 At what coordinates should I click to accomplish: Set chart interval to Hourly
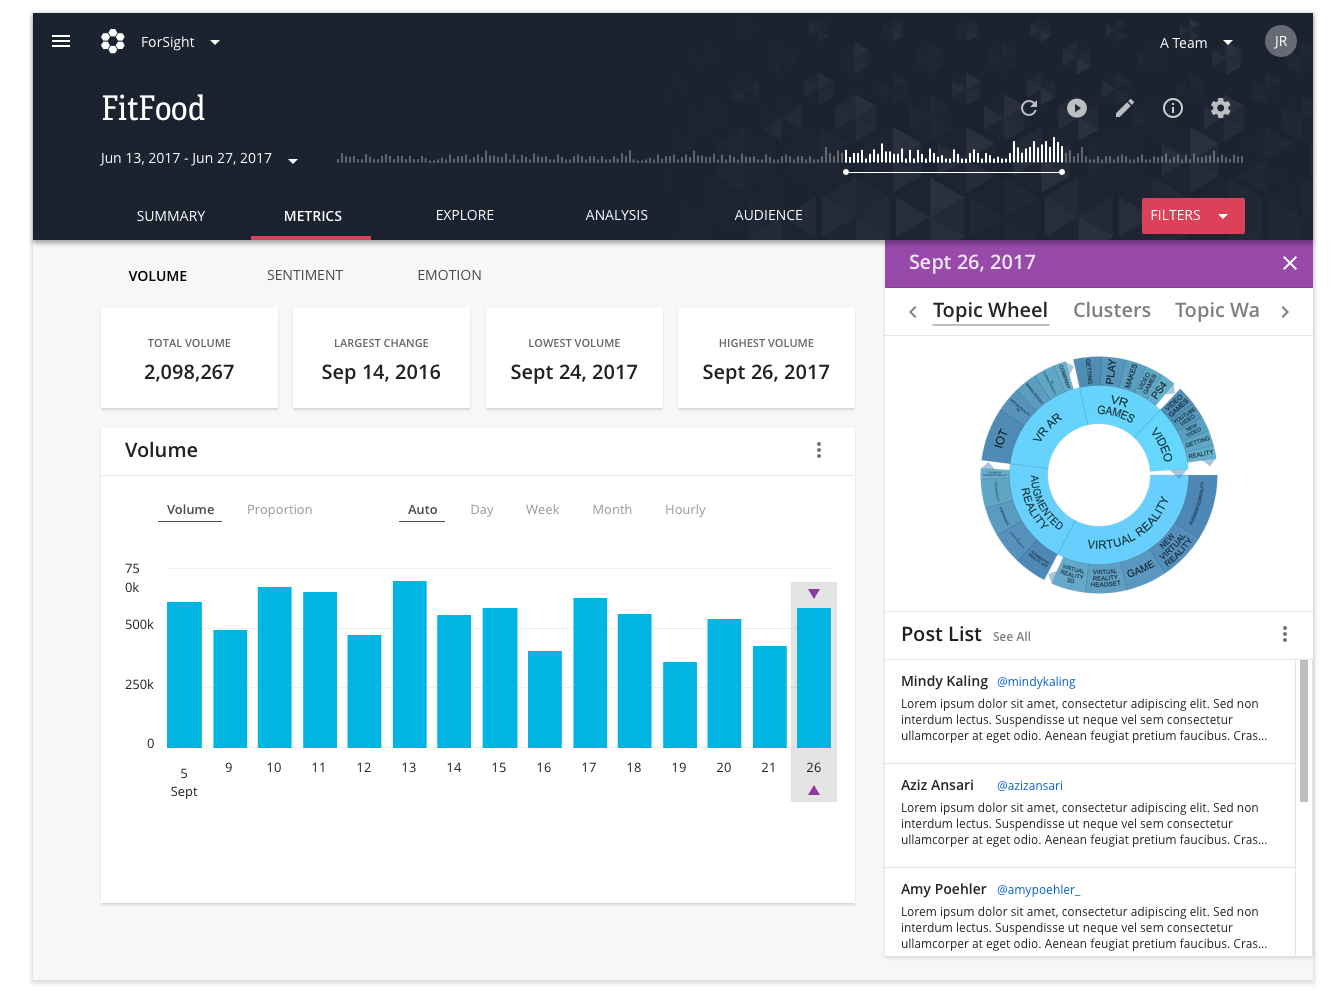point(685,510)
